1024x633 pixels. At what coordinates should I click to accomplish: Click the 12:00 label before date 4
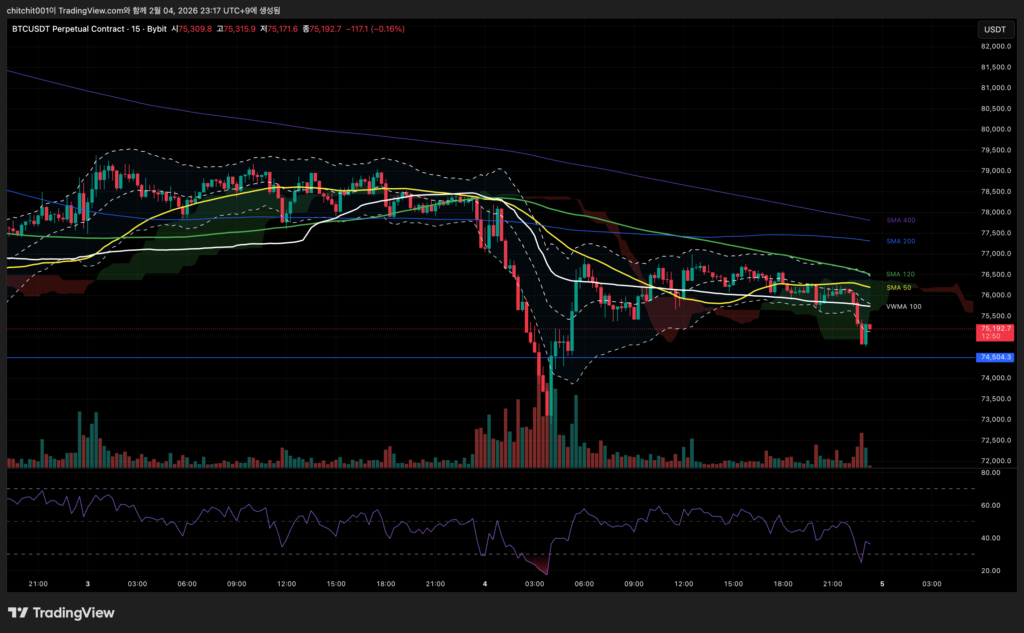pos(286,583)
